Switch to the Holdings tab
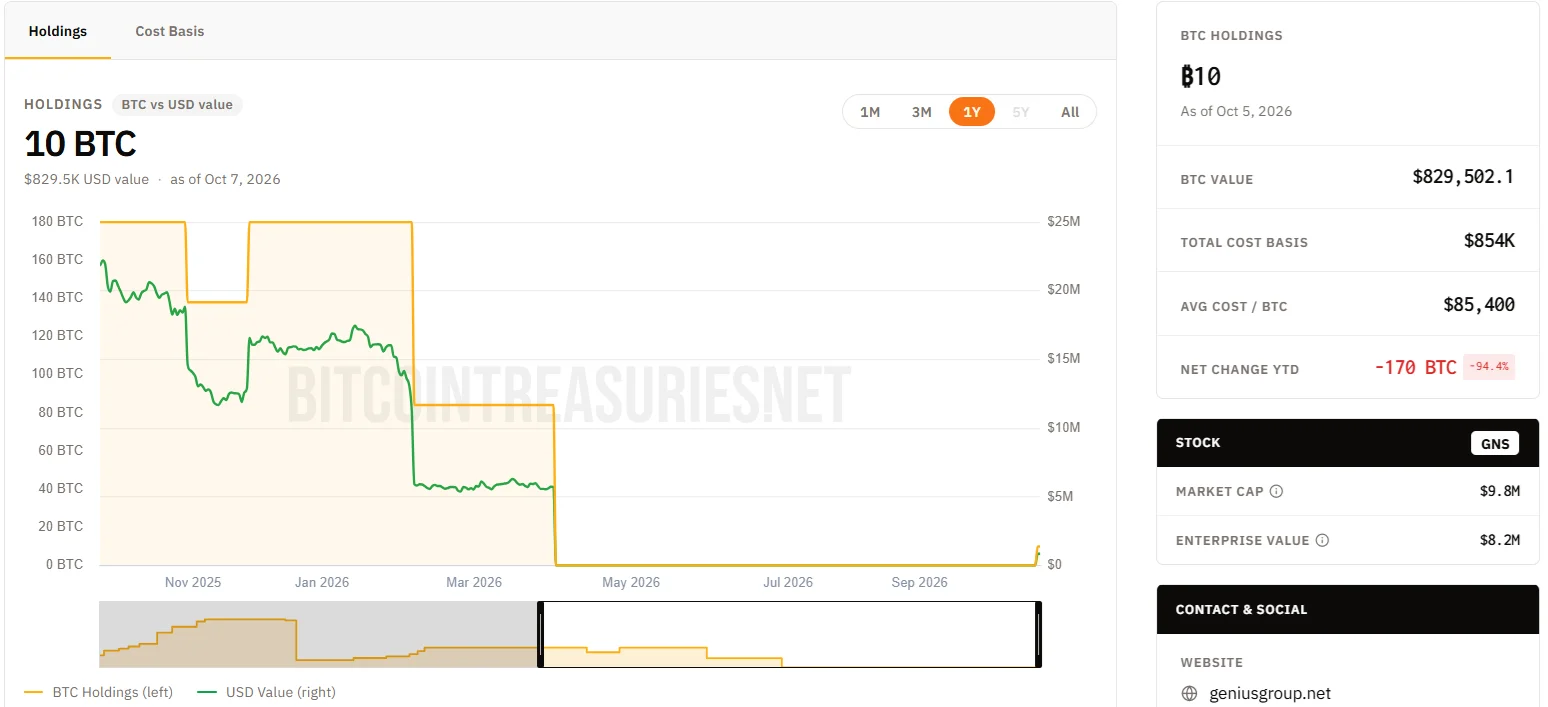The width and height of the screenshot is (1548, 707). coord(58,31)
